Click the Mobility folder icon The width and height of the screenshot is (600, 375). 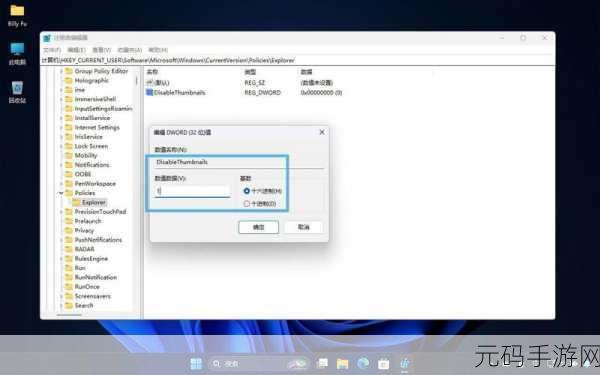(69, 155)
